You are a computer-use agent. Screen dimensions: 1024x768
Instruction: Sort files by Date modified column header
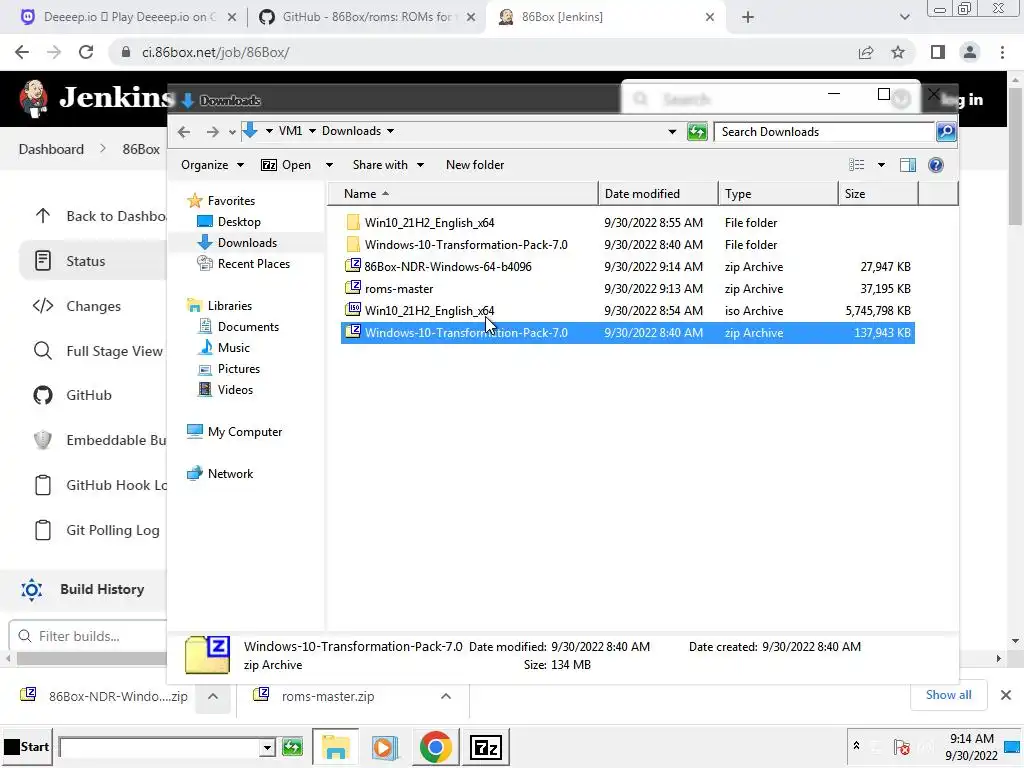[658, 193]
